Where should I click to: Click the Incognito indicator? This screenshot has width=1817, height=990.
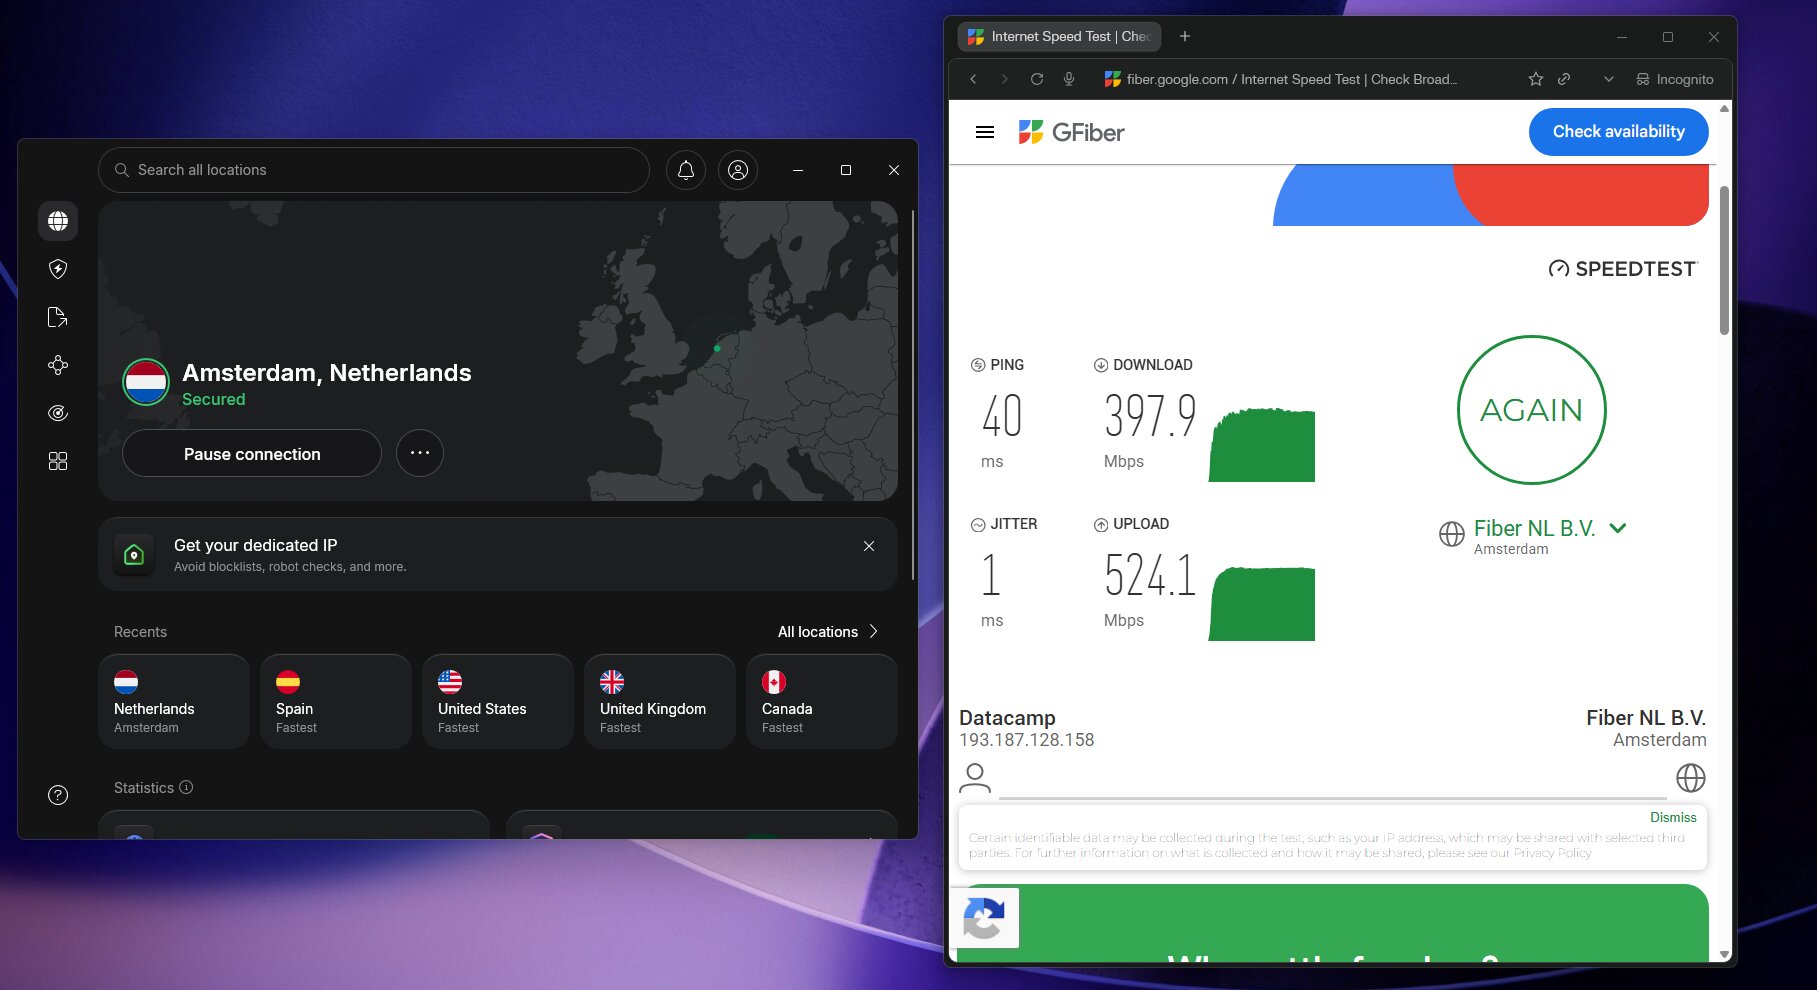click(x=1674, y=79)
